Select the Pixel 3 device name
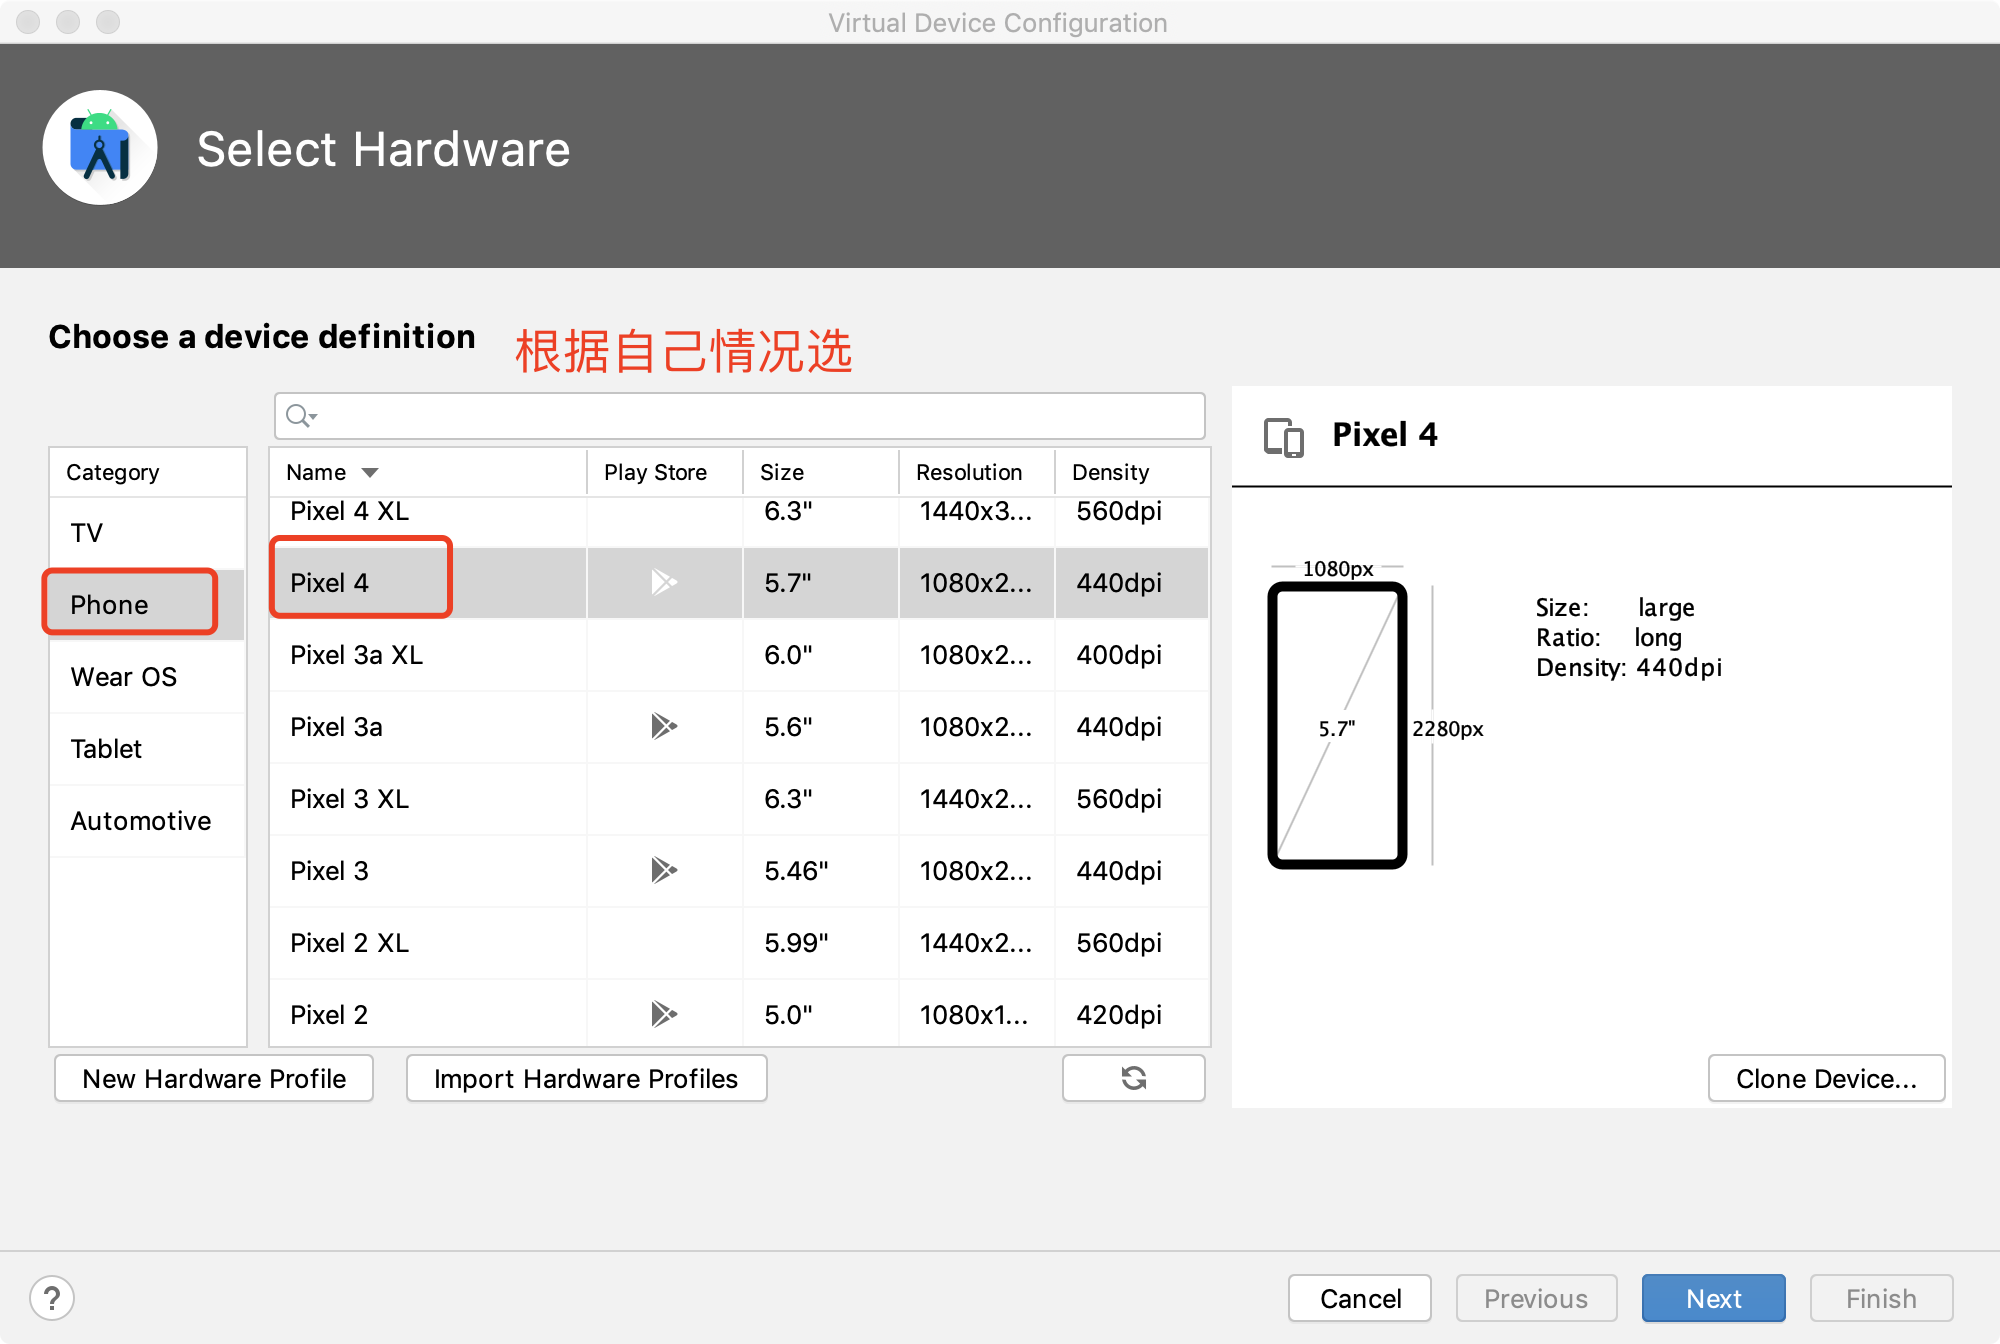 click(x=329, y=871)
